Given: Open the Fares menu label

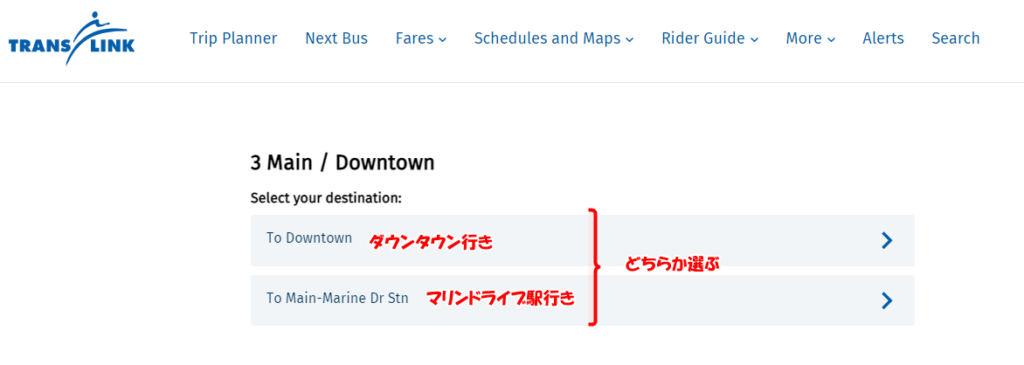Looking at the screenshot, I should 415,39.
